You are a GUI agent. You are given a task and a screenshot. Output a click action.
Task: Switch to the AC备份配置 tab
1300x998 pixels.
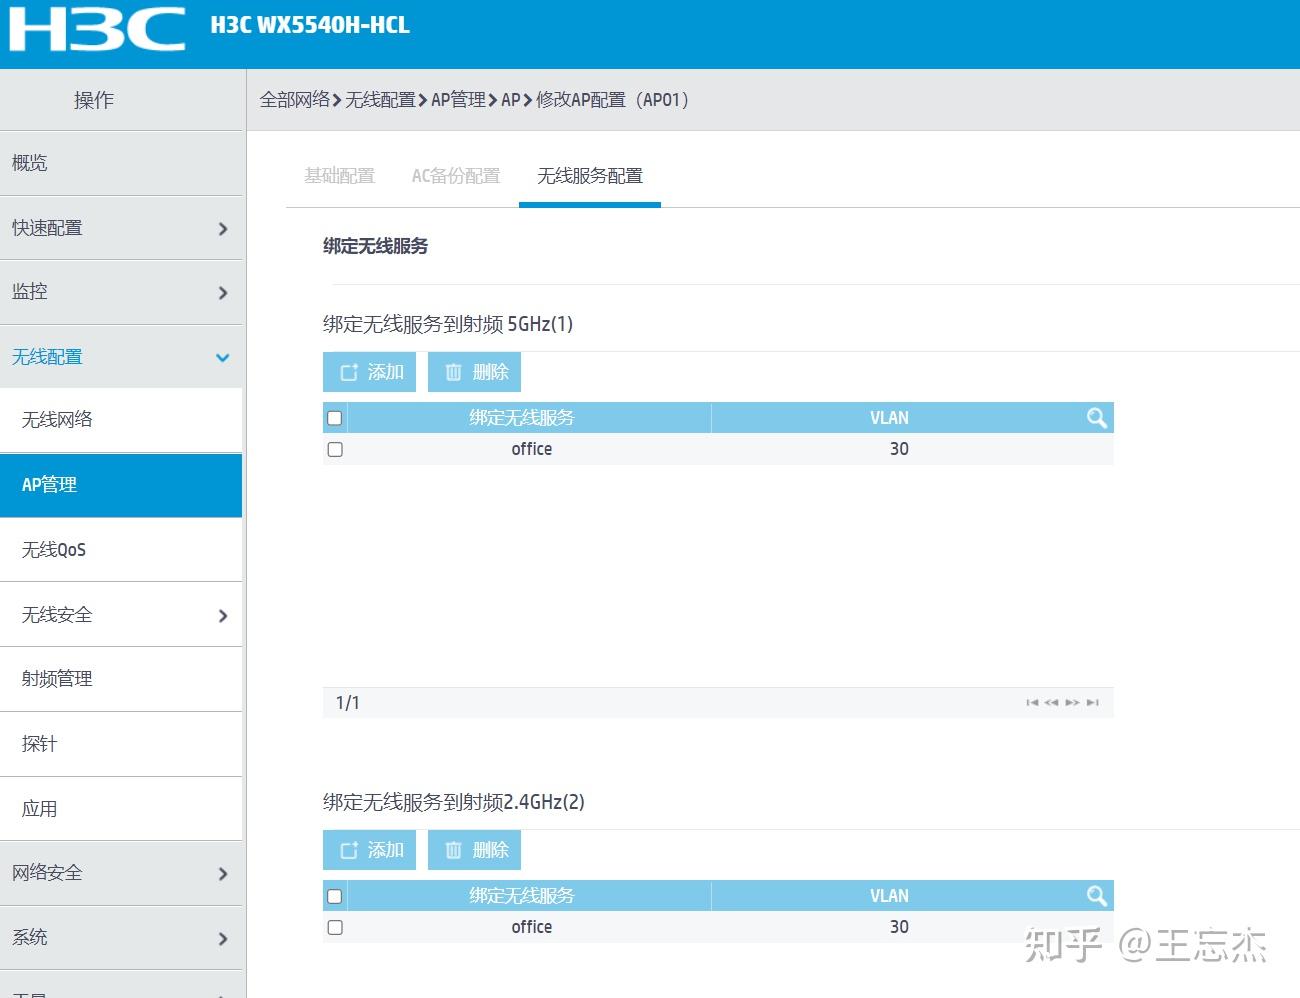pos(456,176)
